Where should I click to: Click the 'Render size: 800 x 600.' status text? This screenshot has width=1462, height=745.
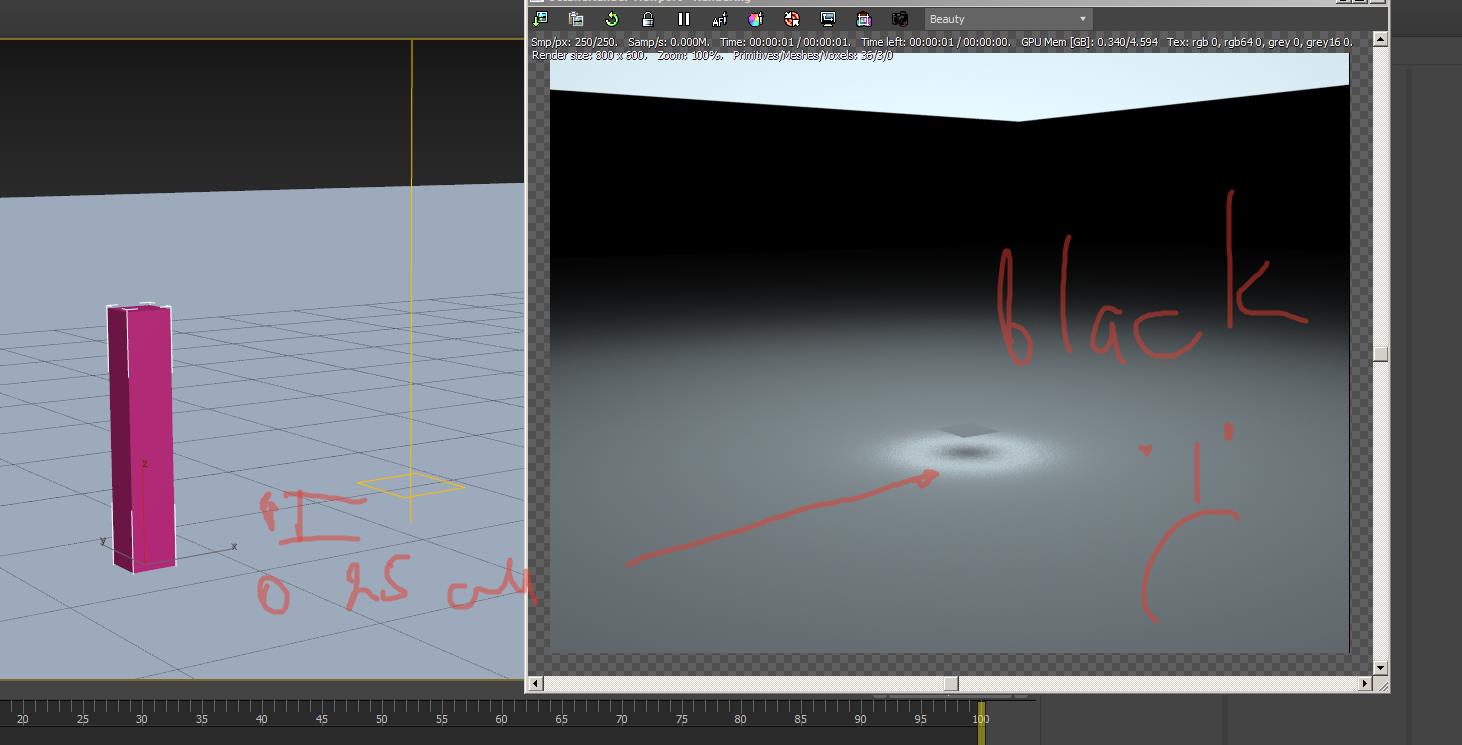tap(589, 56)
